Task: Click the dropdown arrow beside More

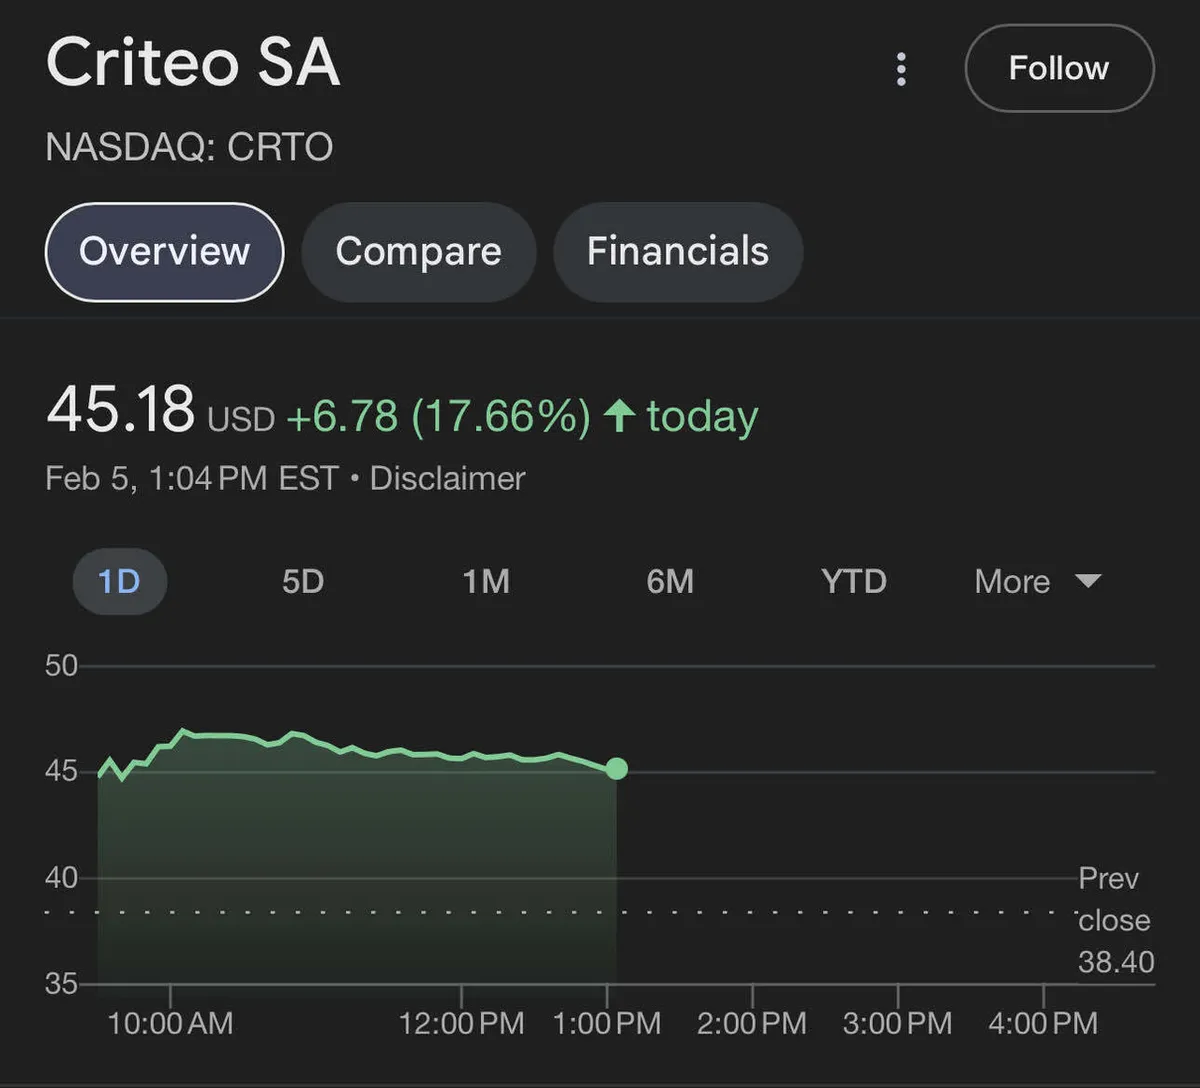Action: point(1087,581)
